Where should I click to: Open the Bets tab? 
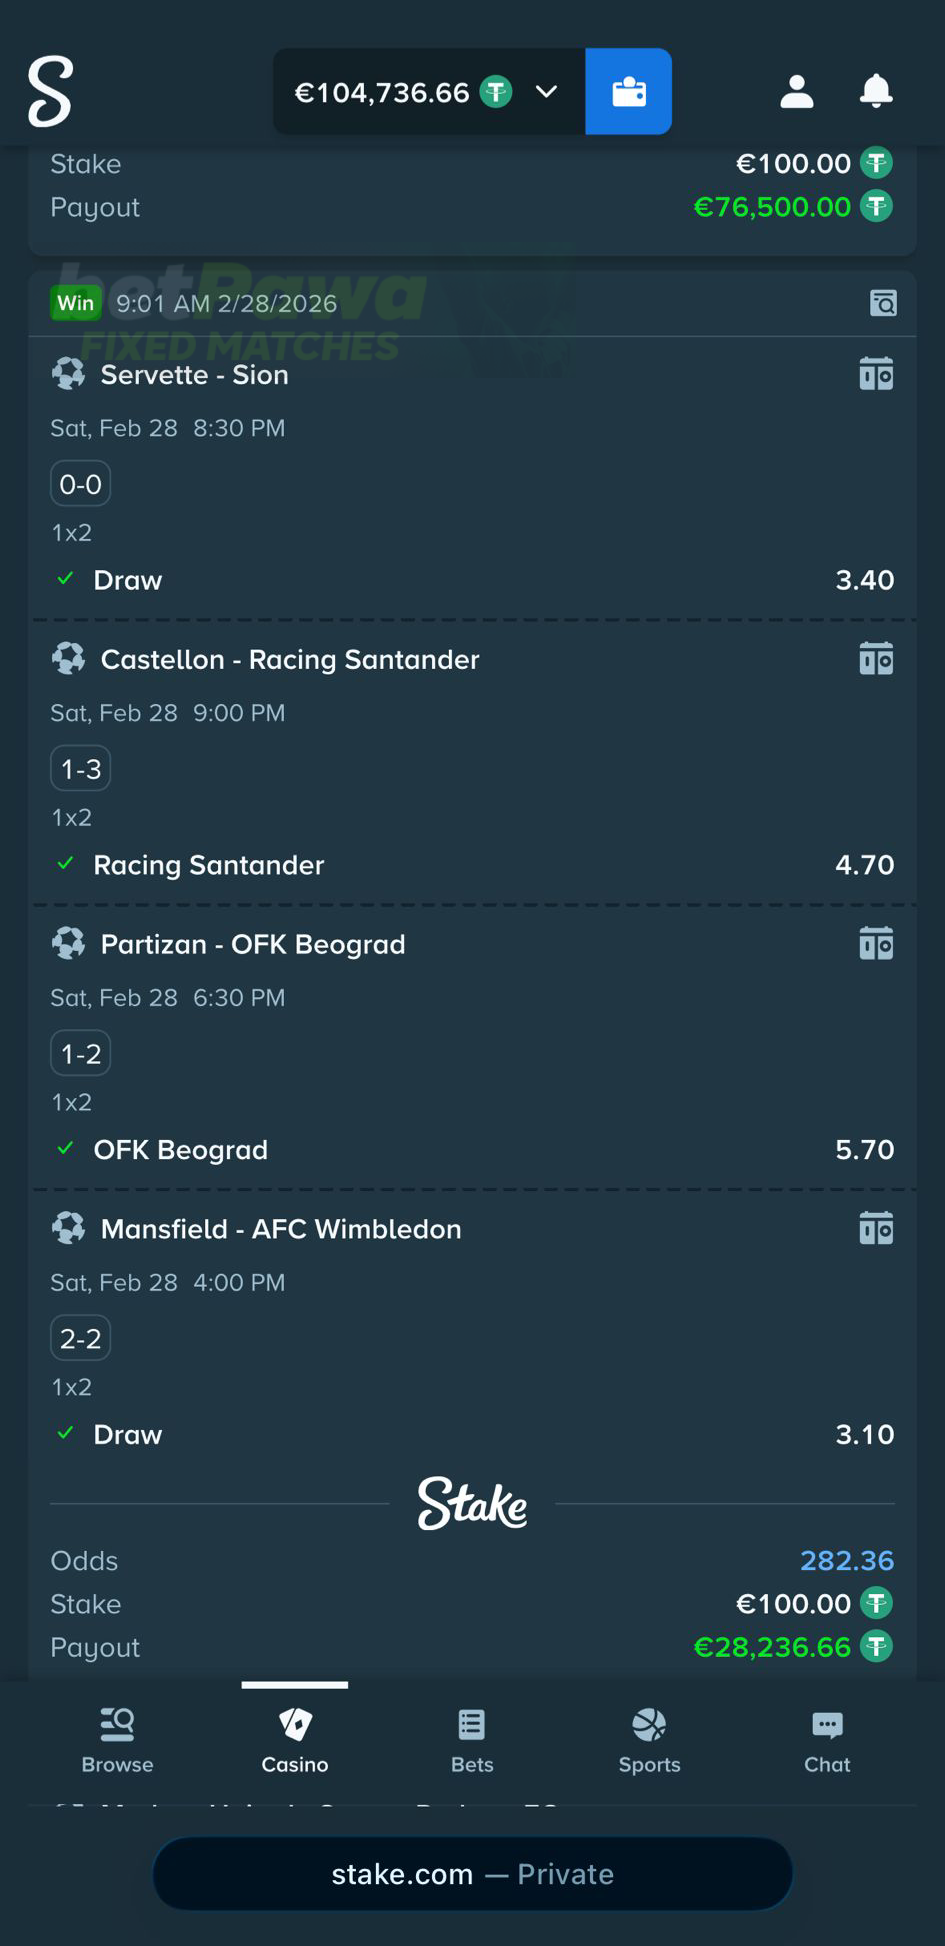(472, 1740)
